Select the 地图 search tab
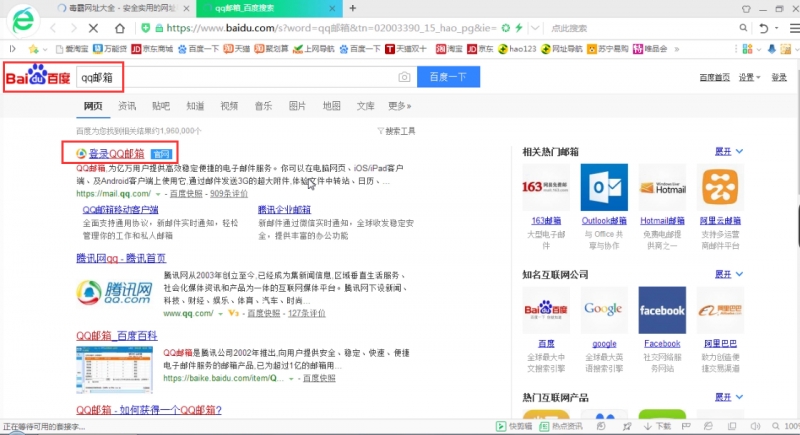This screenshot has width=800, height=435. click(x=331, y=106)
